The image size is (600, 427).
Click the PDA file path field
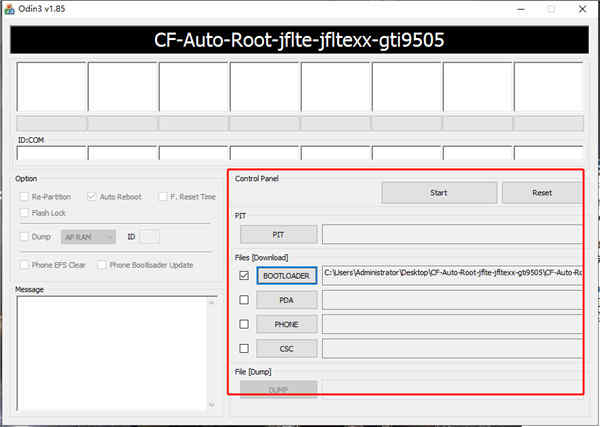click(x=452, y=300)
